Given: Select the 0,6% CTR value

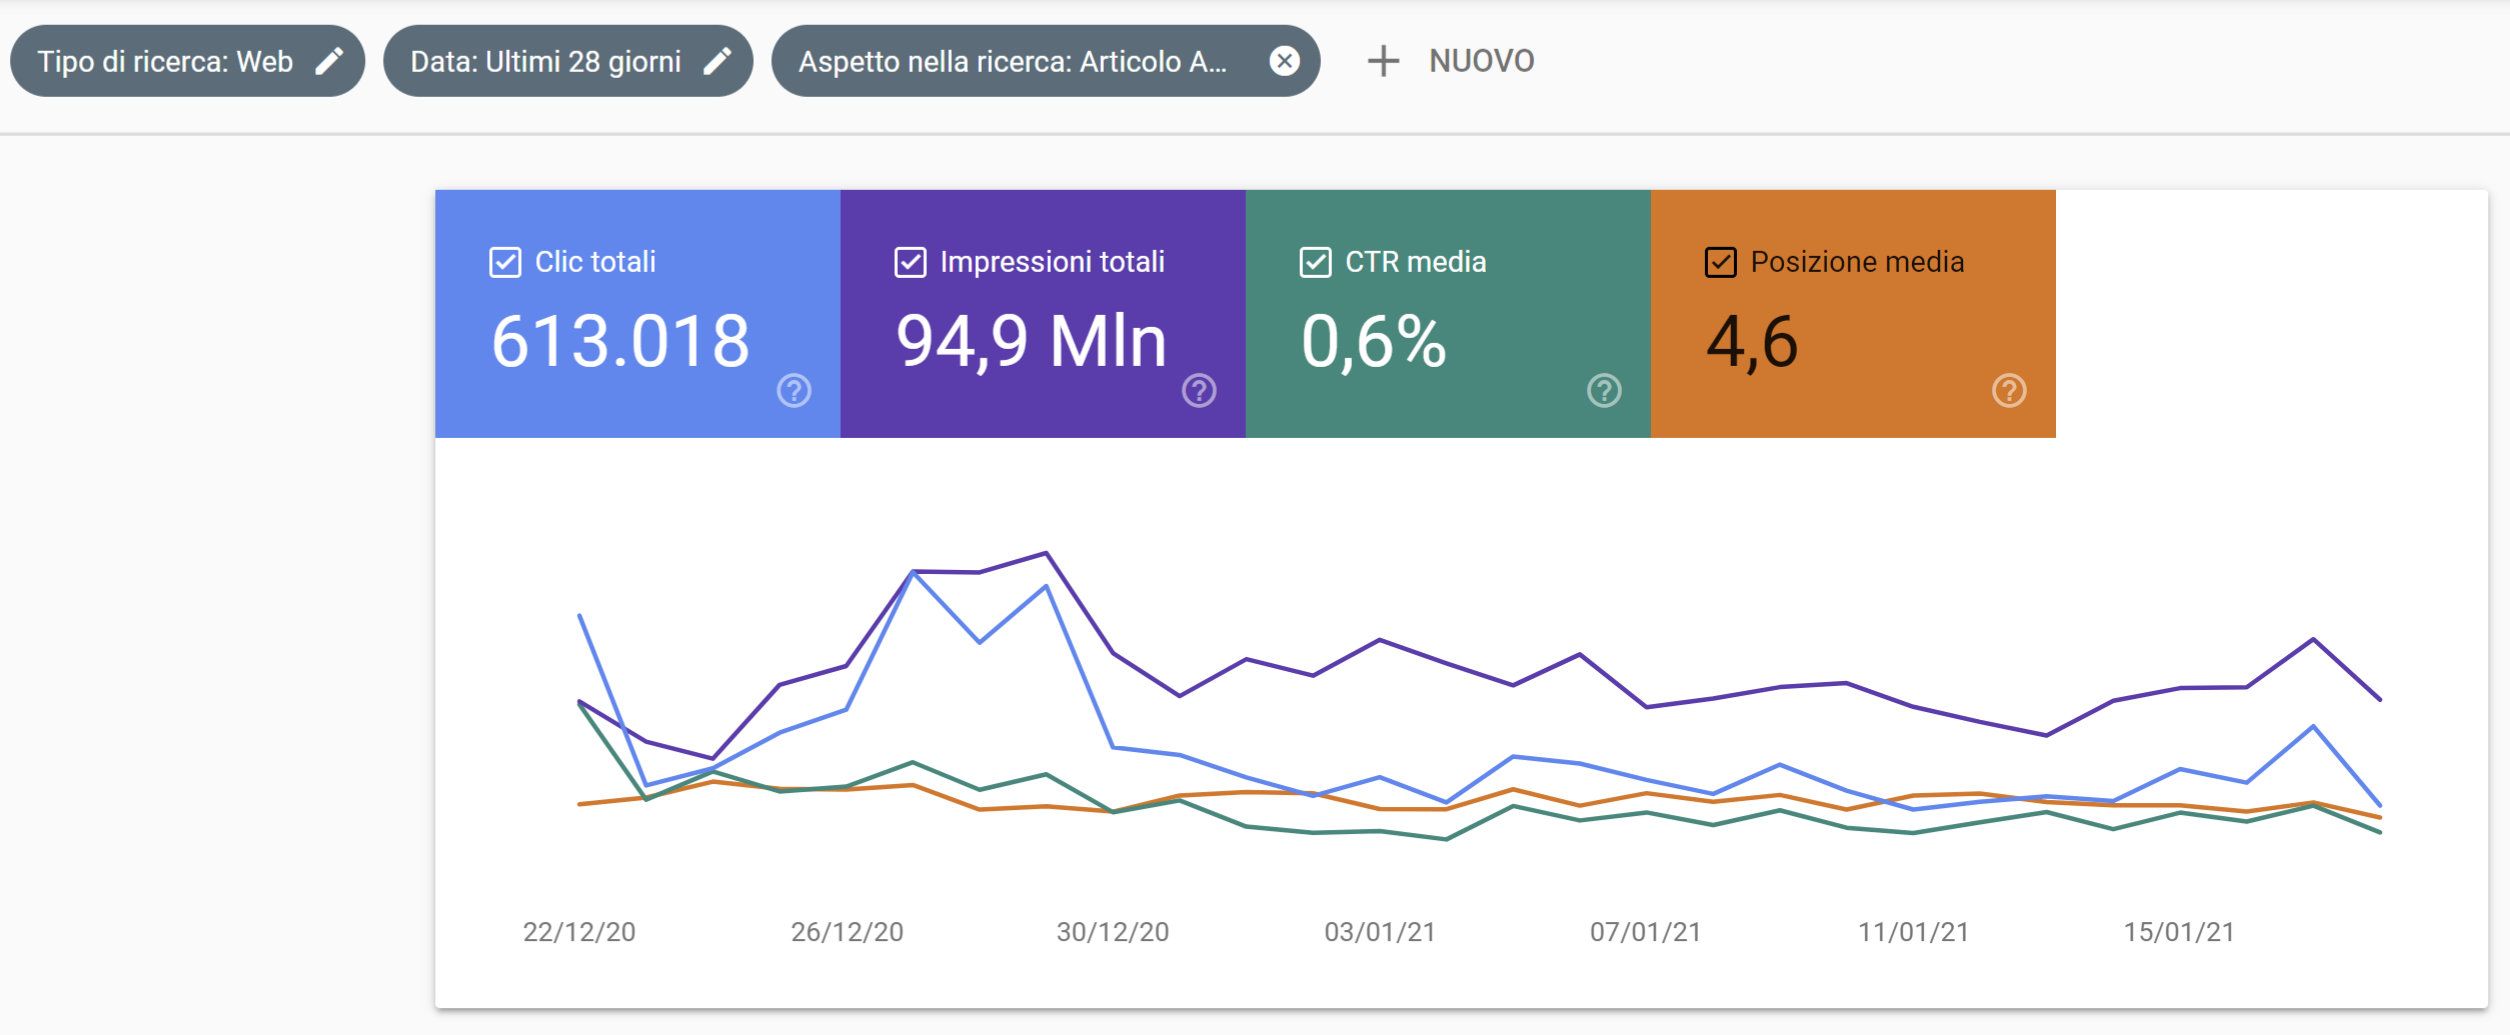Looking at the screenshot, I should pos(1373,342).
